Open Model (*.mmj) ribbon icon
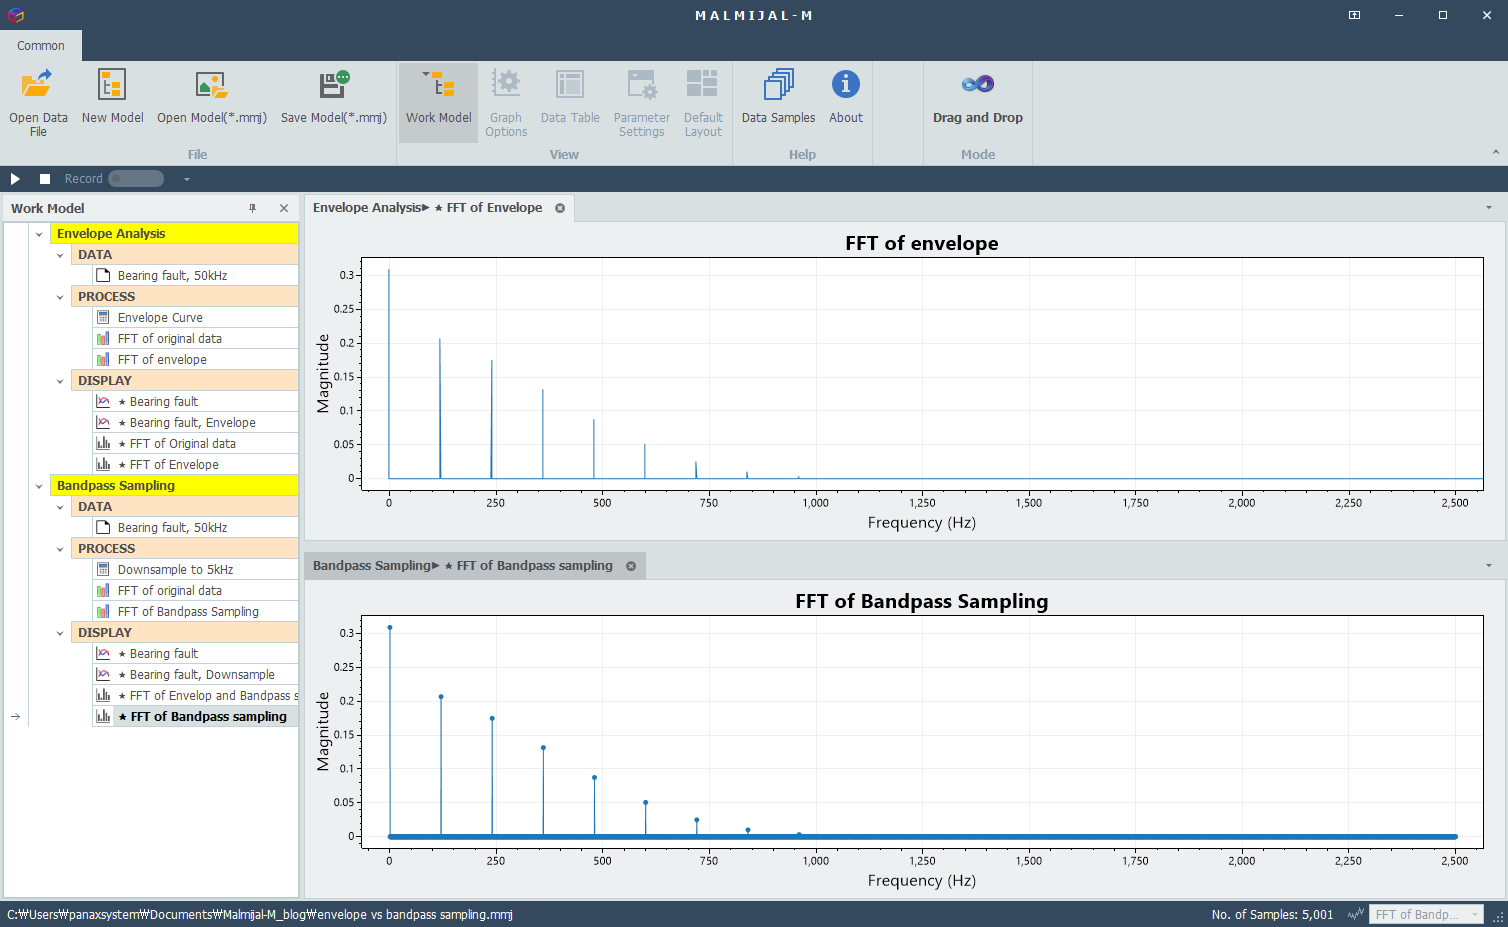Screen dimensions: 1508x927 (212, 84)
